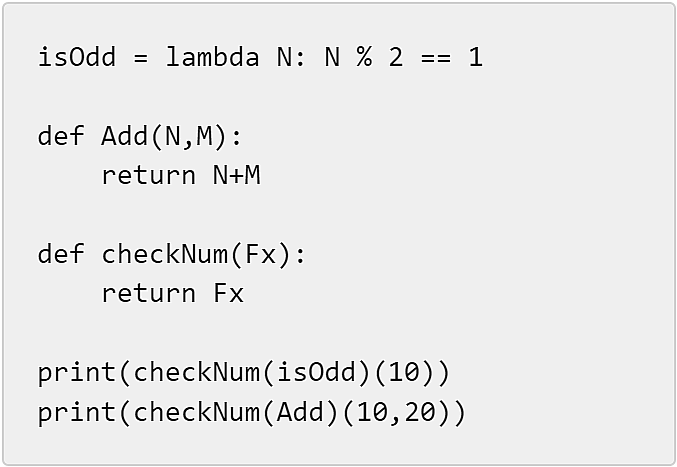Click the return keyword inside Add
This screenshot has width=677, height=467.
point(149,176)
